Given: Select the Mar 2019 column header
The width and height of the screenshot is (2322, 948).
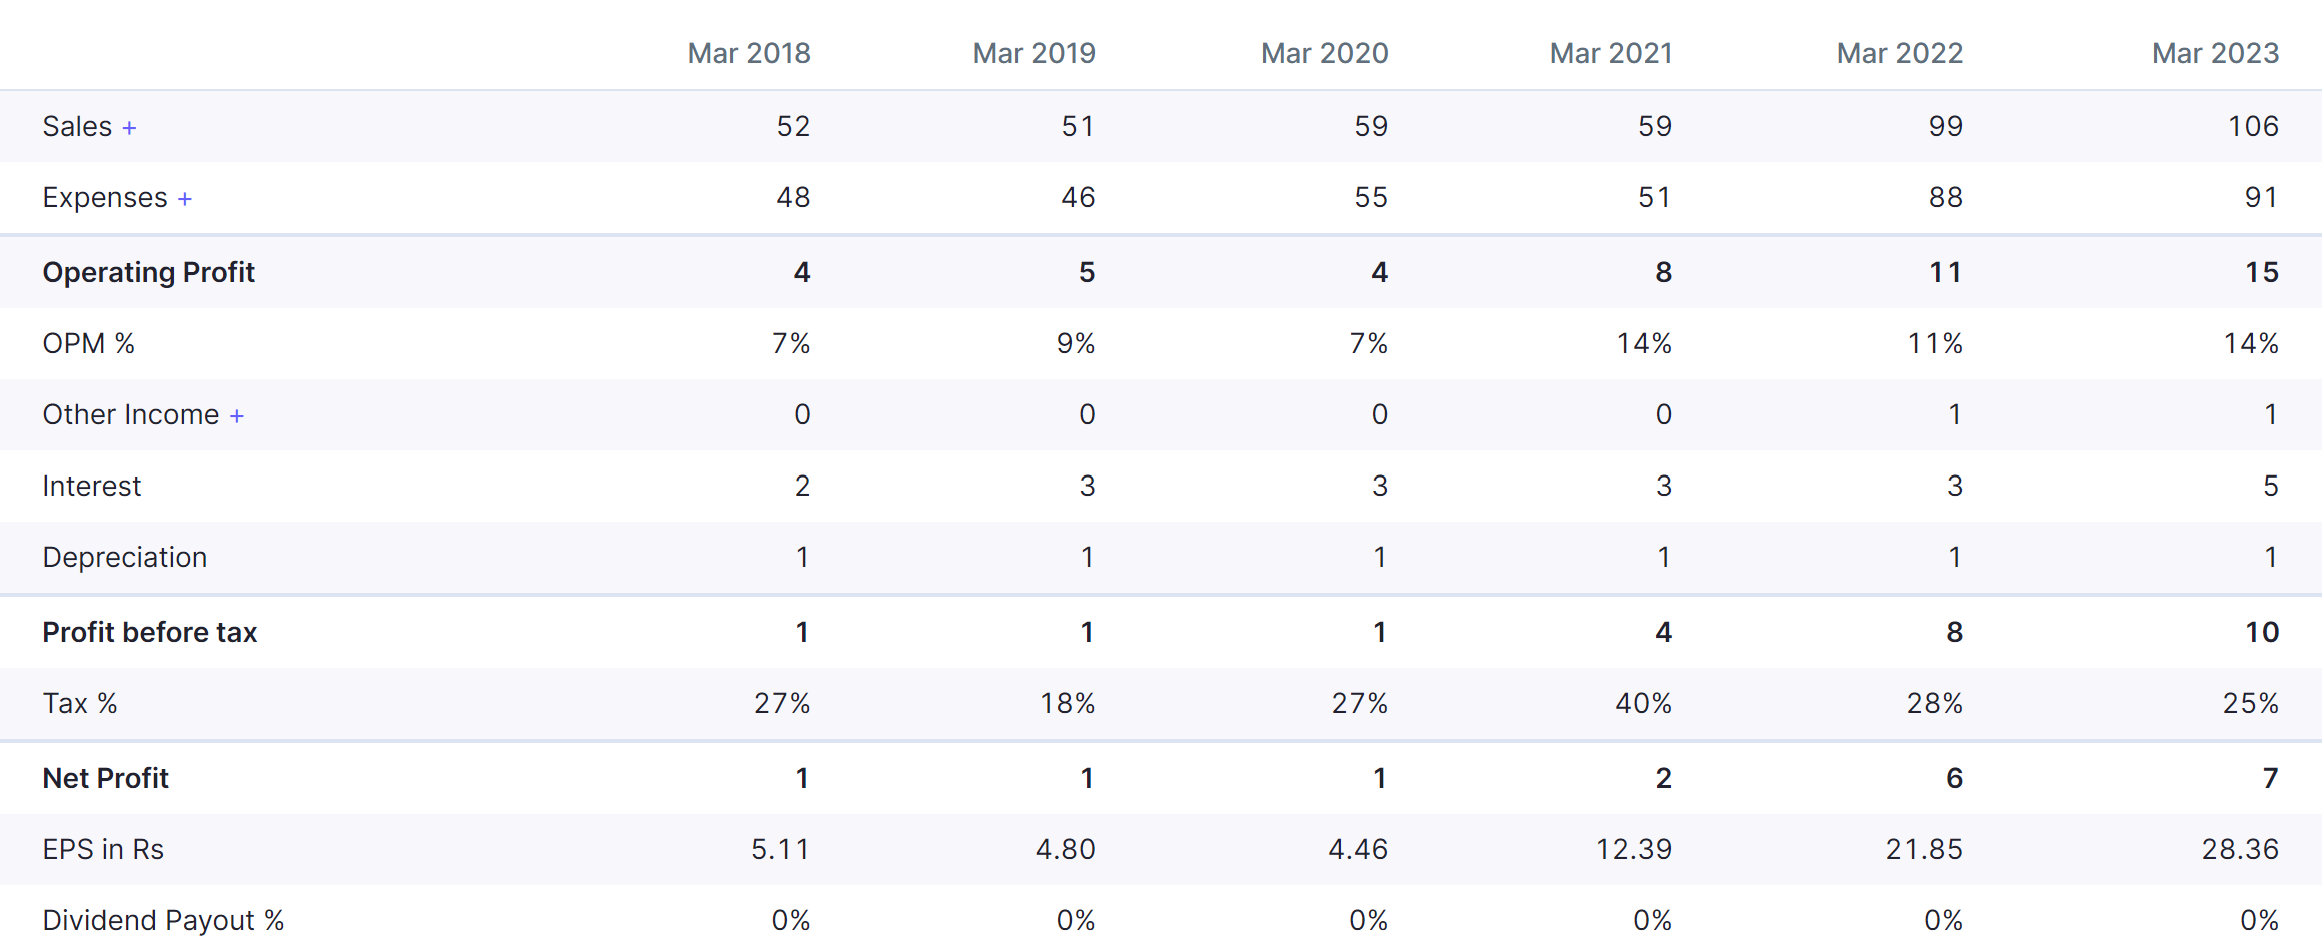Looking at the screenshot, I should (x=1034, y=53).
